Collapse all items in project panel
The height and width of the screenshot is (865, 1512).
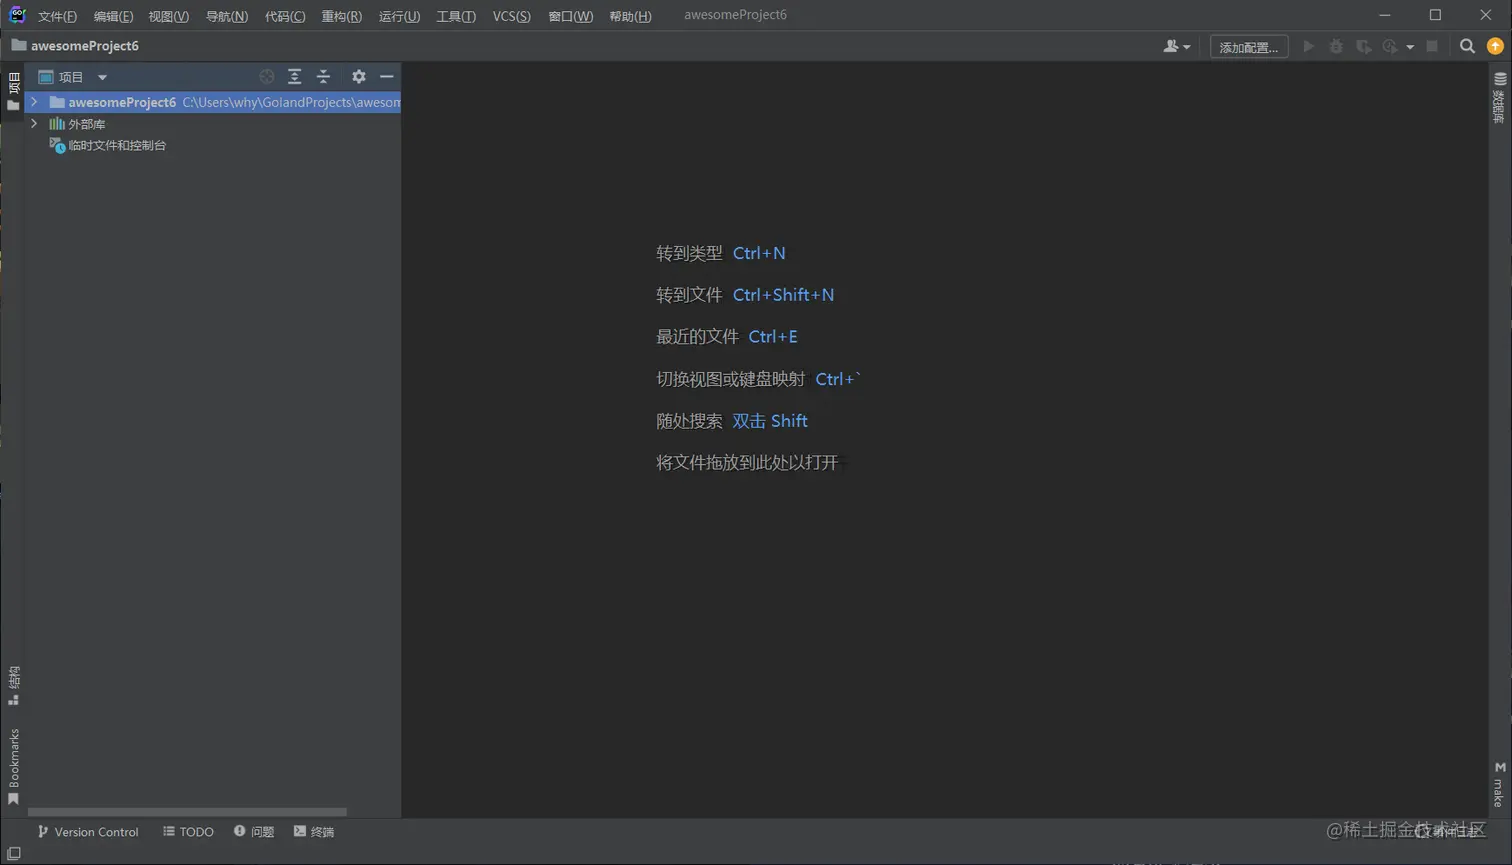pos(323,77)
